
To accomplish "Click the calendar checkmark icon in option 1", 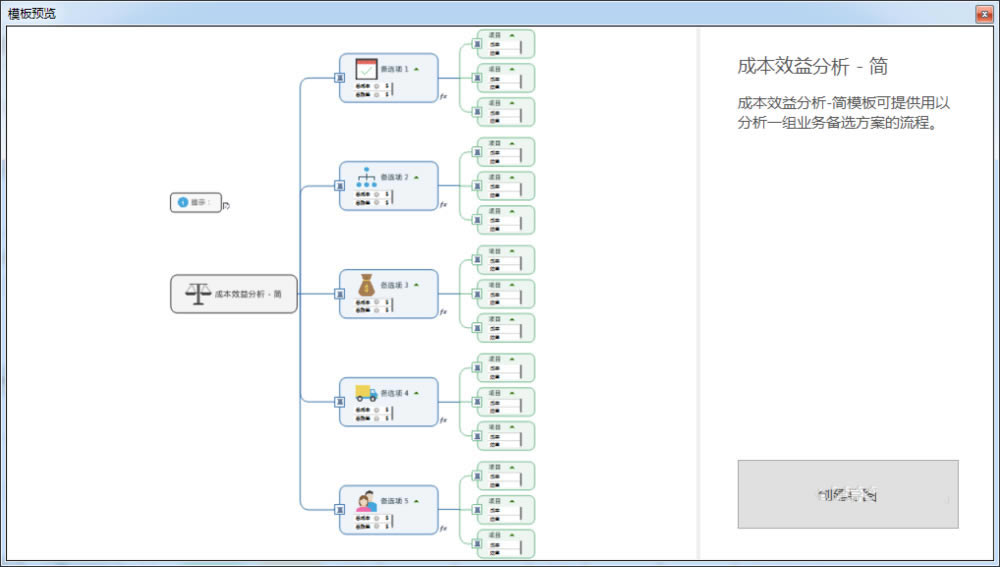I will tap(366, 69).
